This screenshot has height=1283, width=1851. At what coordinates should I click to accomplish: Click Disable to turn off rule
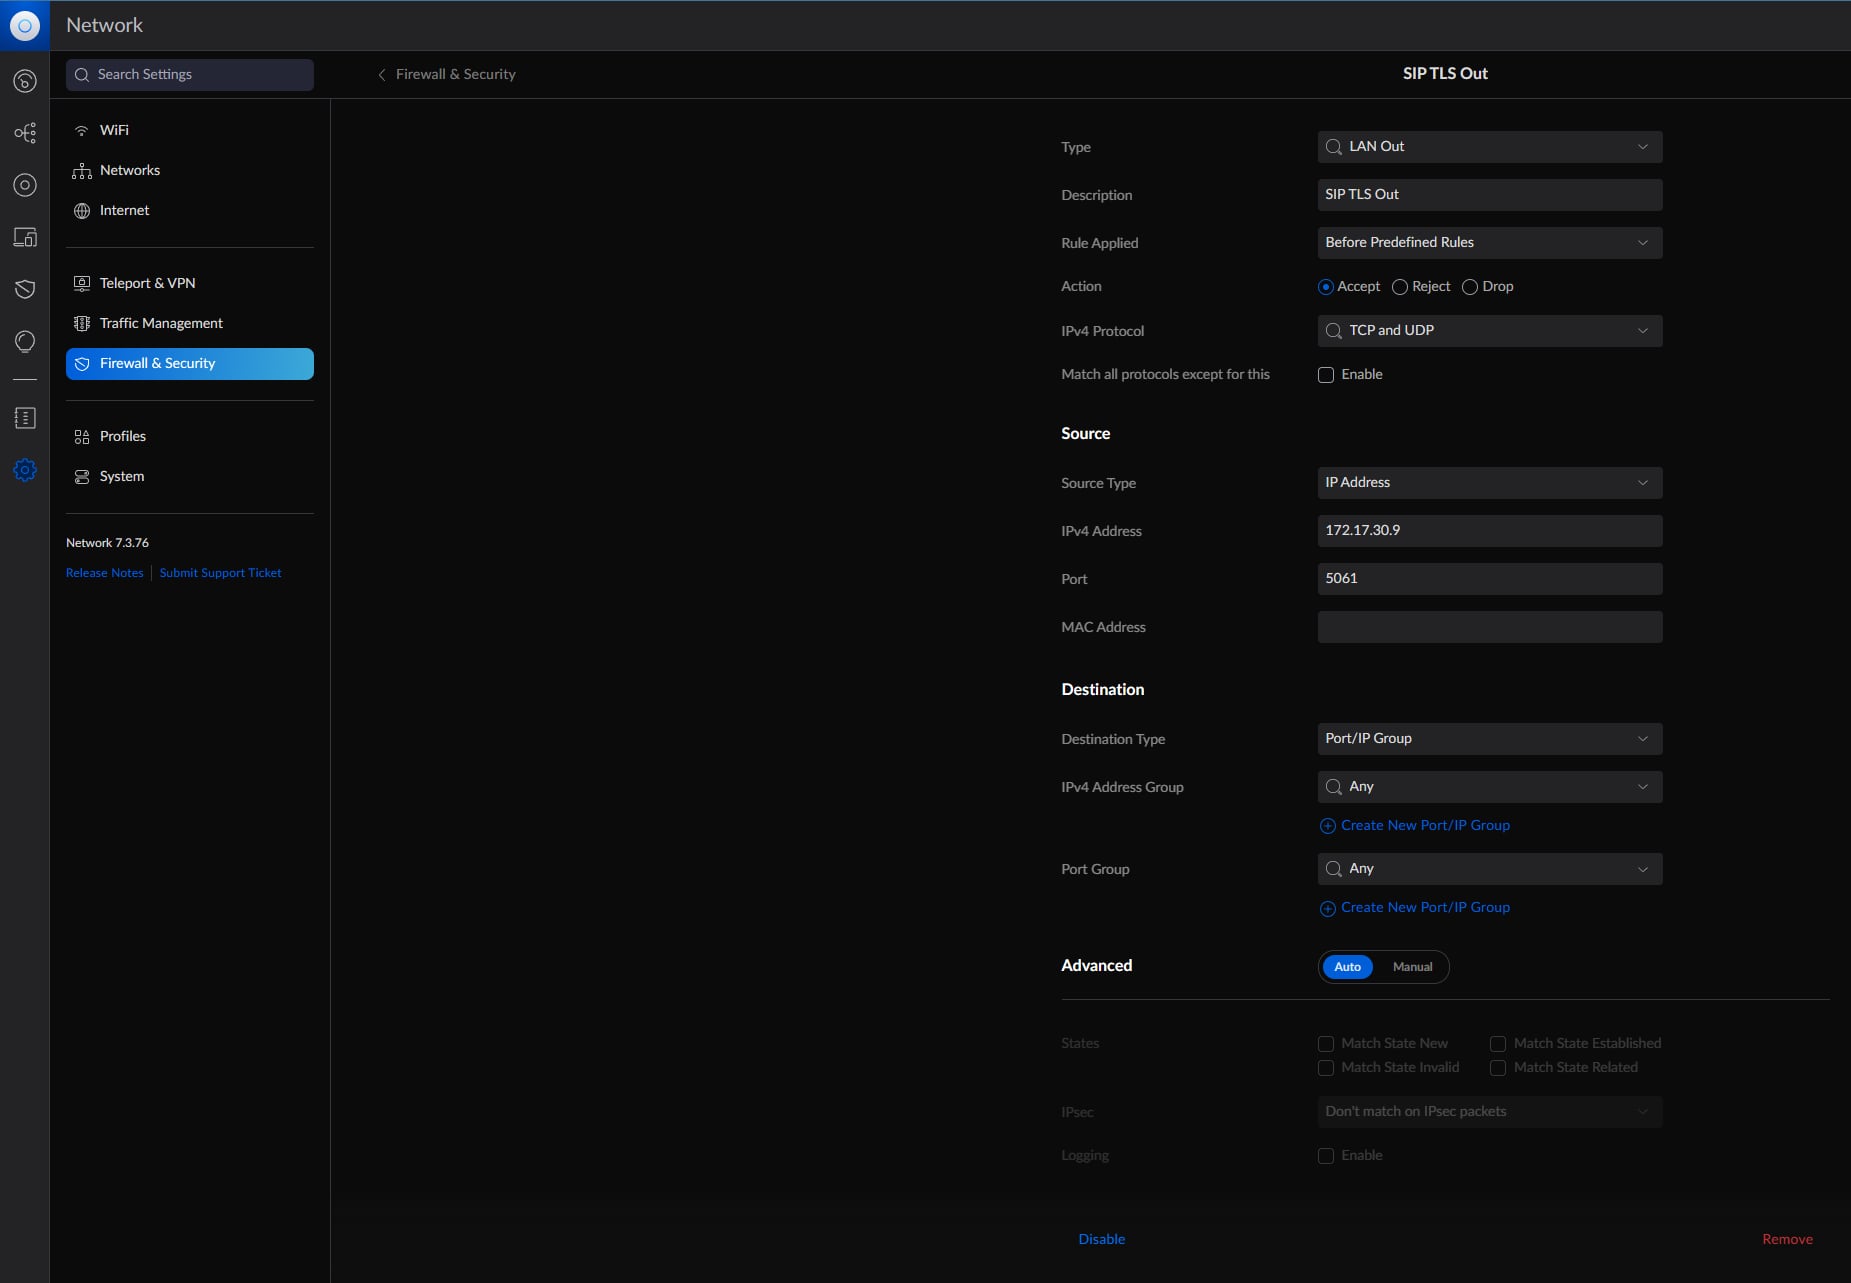(1101, 1239)
